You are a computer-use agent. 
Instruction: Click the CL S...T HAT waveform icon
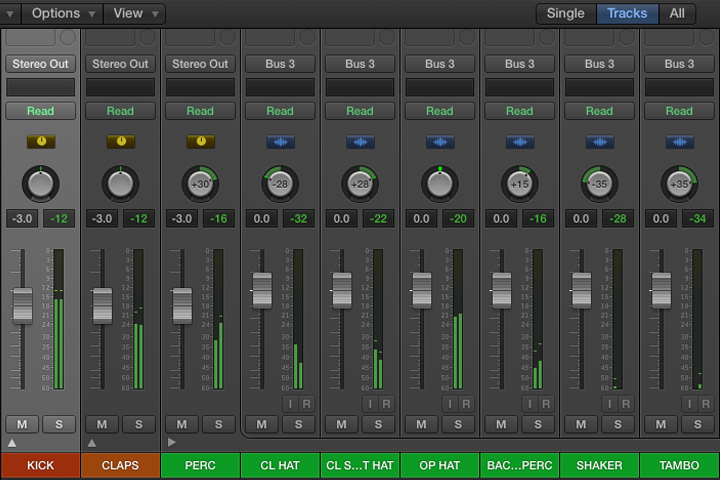point(360,142)
